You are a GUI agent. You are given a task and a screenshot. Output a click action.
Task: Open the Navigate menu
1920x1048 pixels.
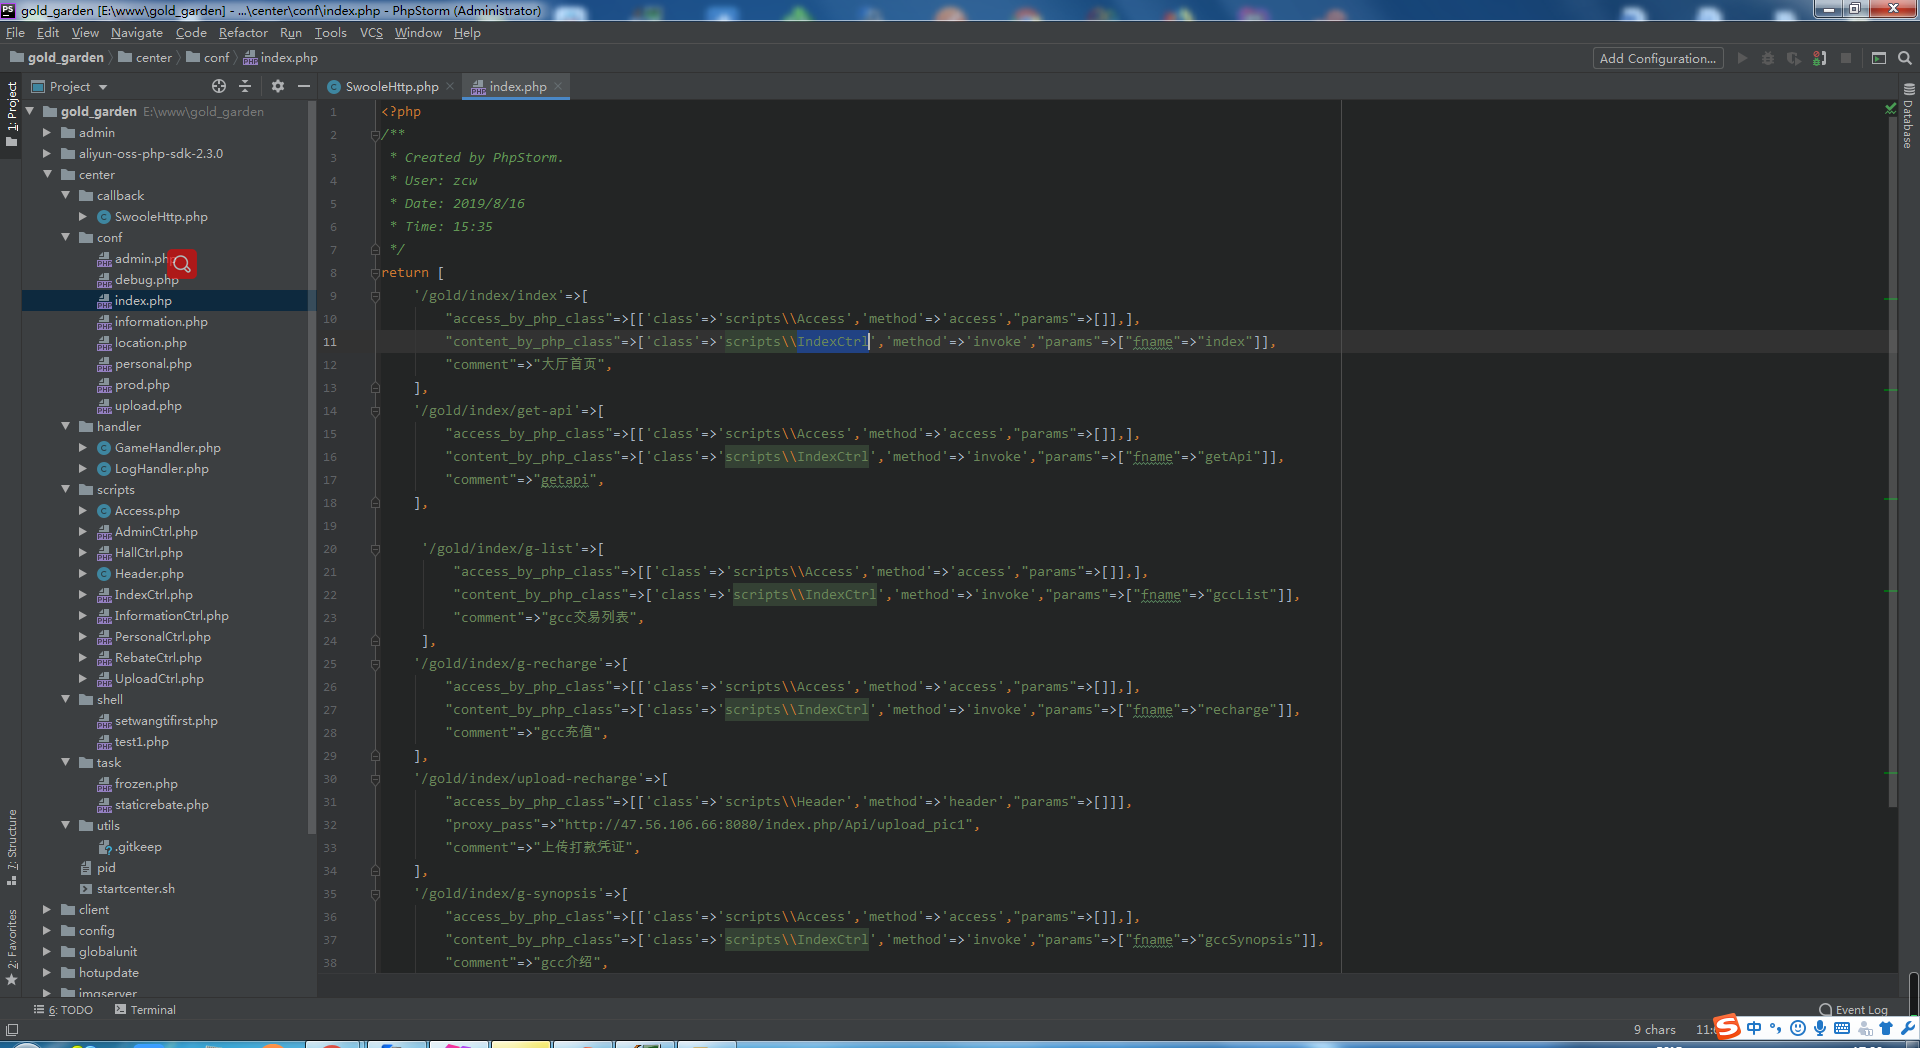click(136, 33)
